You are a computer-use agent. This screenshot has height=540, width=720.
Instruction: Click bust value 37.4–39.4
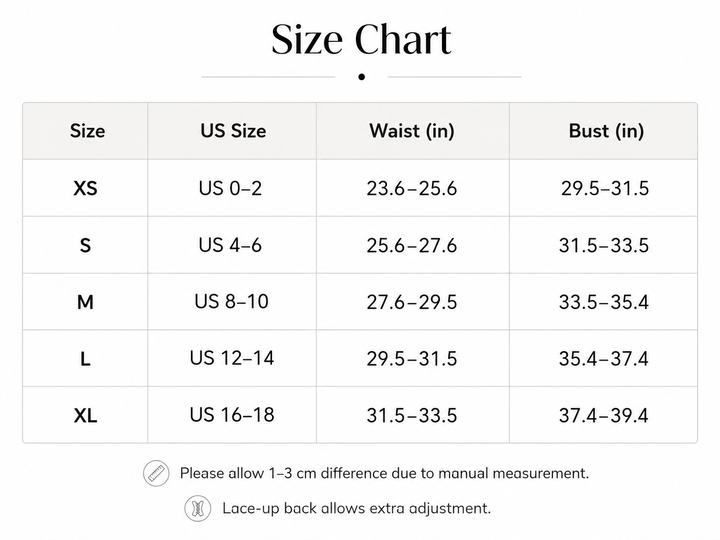click(604, 416)
